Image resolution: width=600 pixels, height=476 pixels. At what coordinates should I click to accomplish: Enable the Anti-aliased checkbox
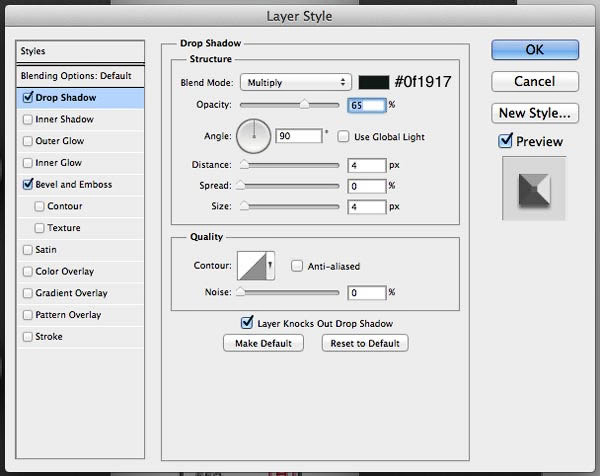tap(297, 266)
